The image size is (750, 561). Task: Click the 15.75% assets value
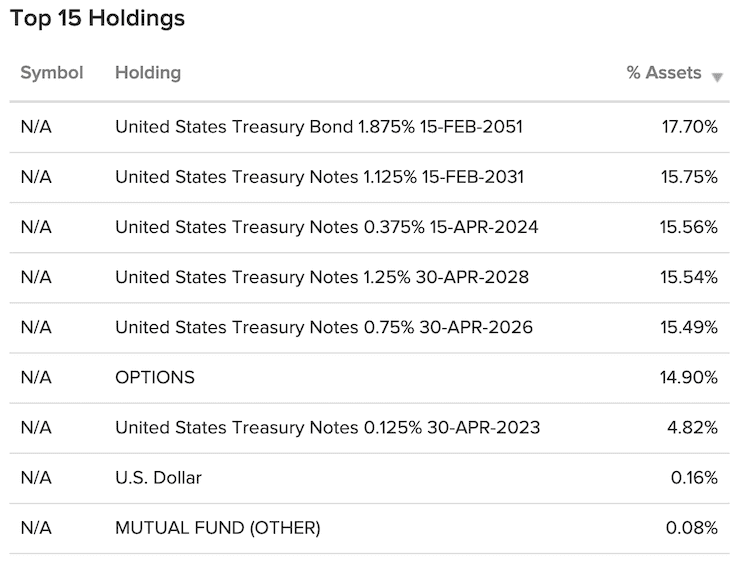[x=689, y=177]
